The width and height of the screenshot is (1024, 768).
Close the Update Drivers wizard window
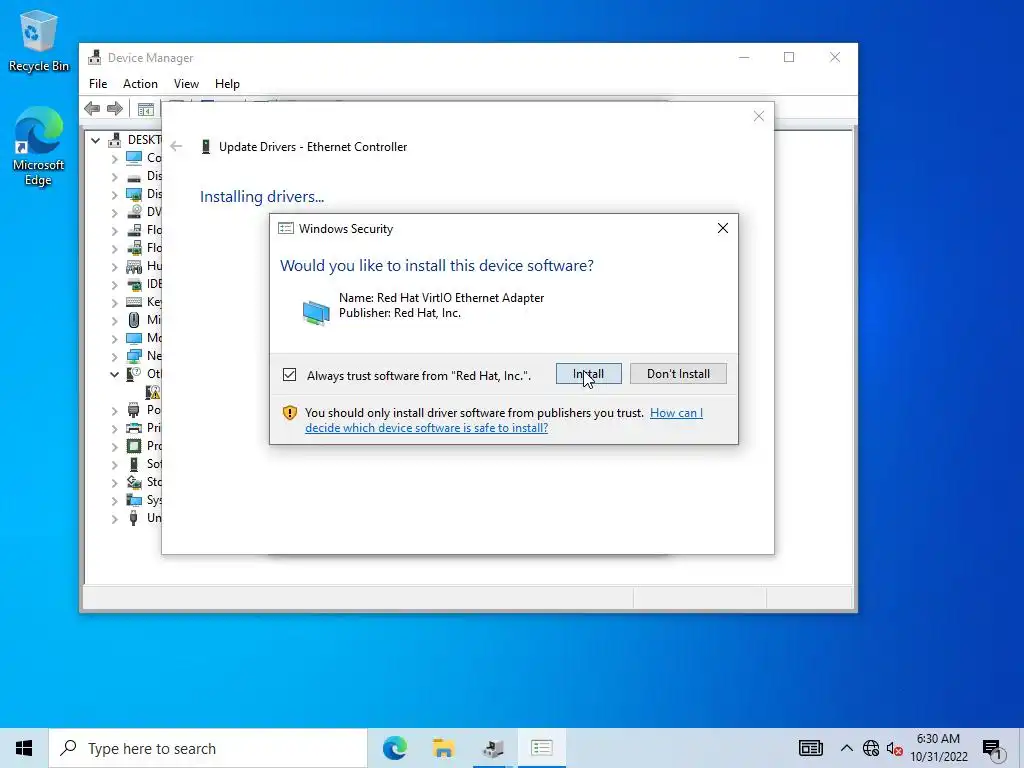coord(758,116)
